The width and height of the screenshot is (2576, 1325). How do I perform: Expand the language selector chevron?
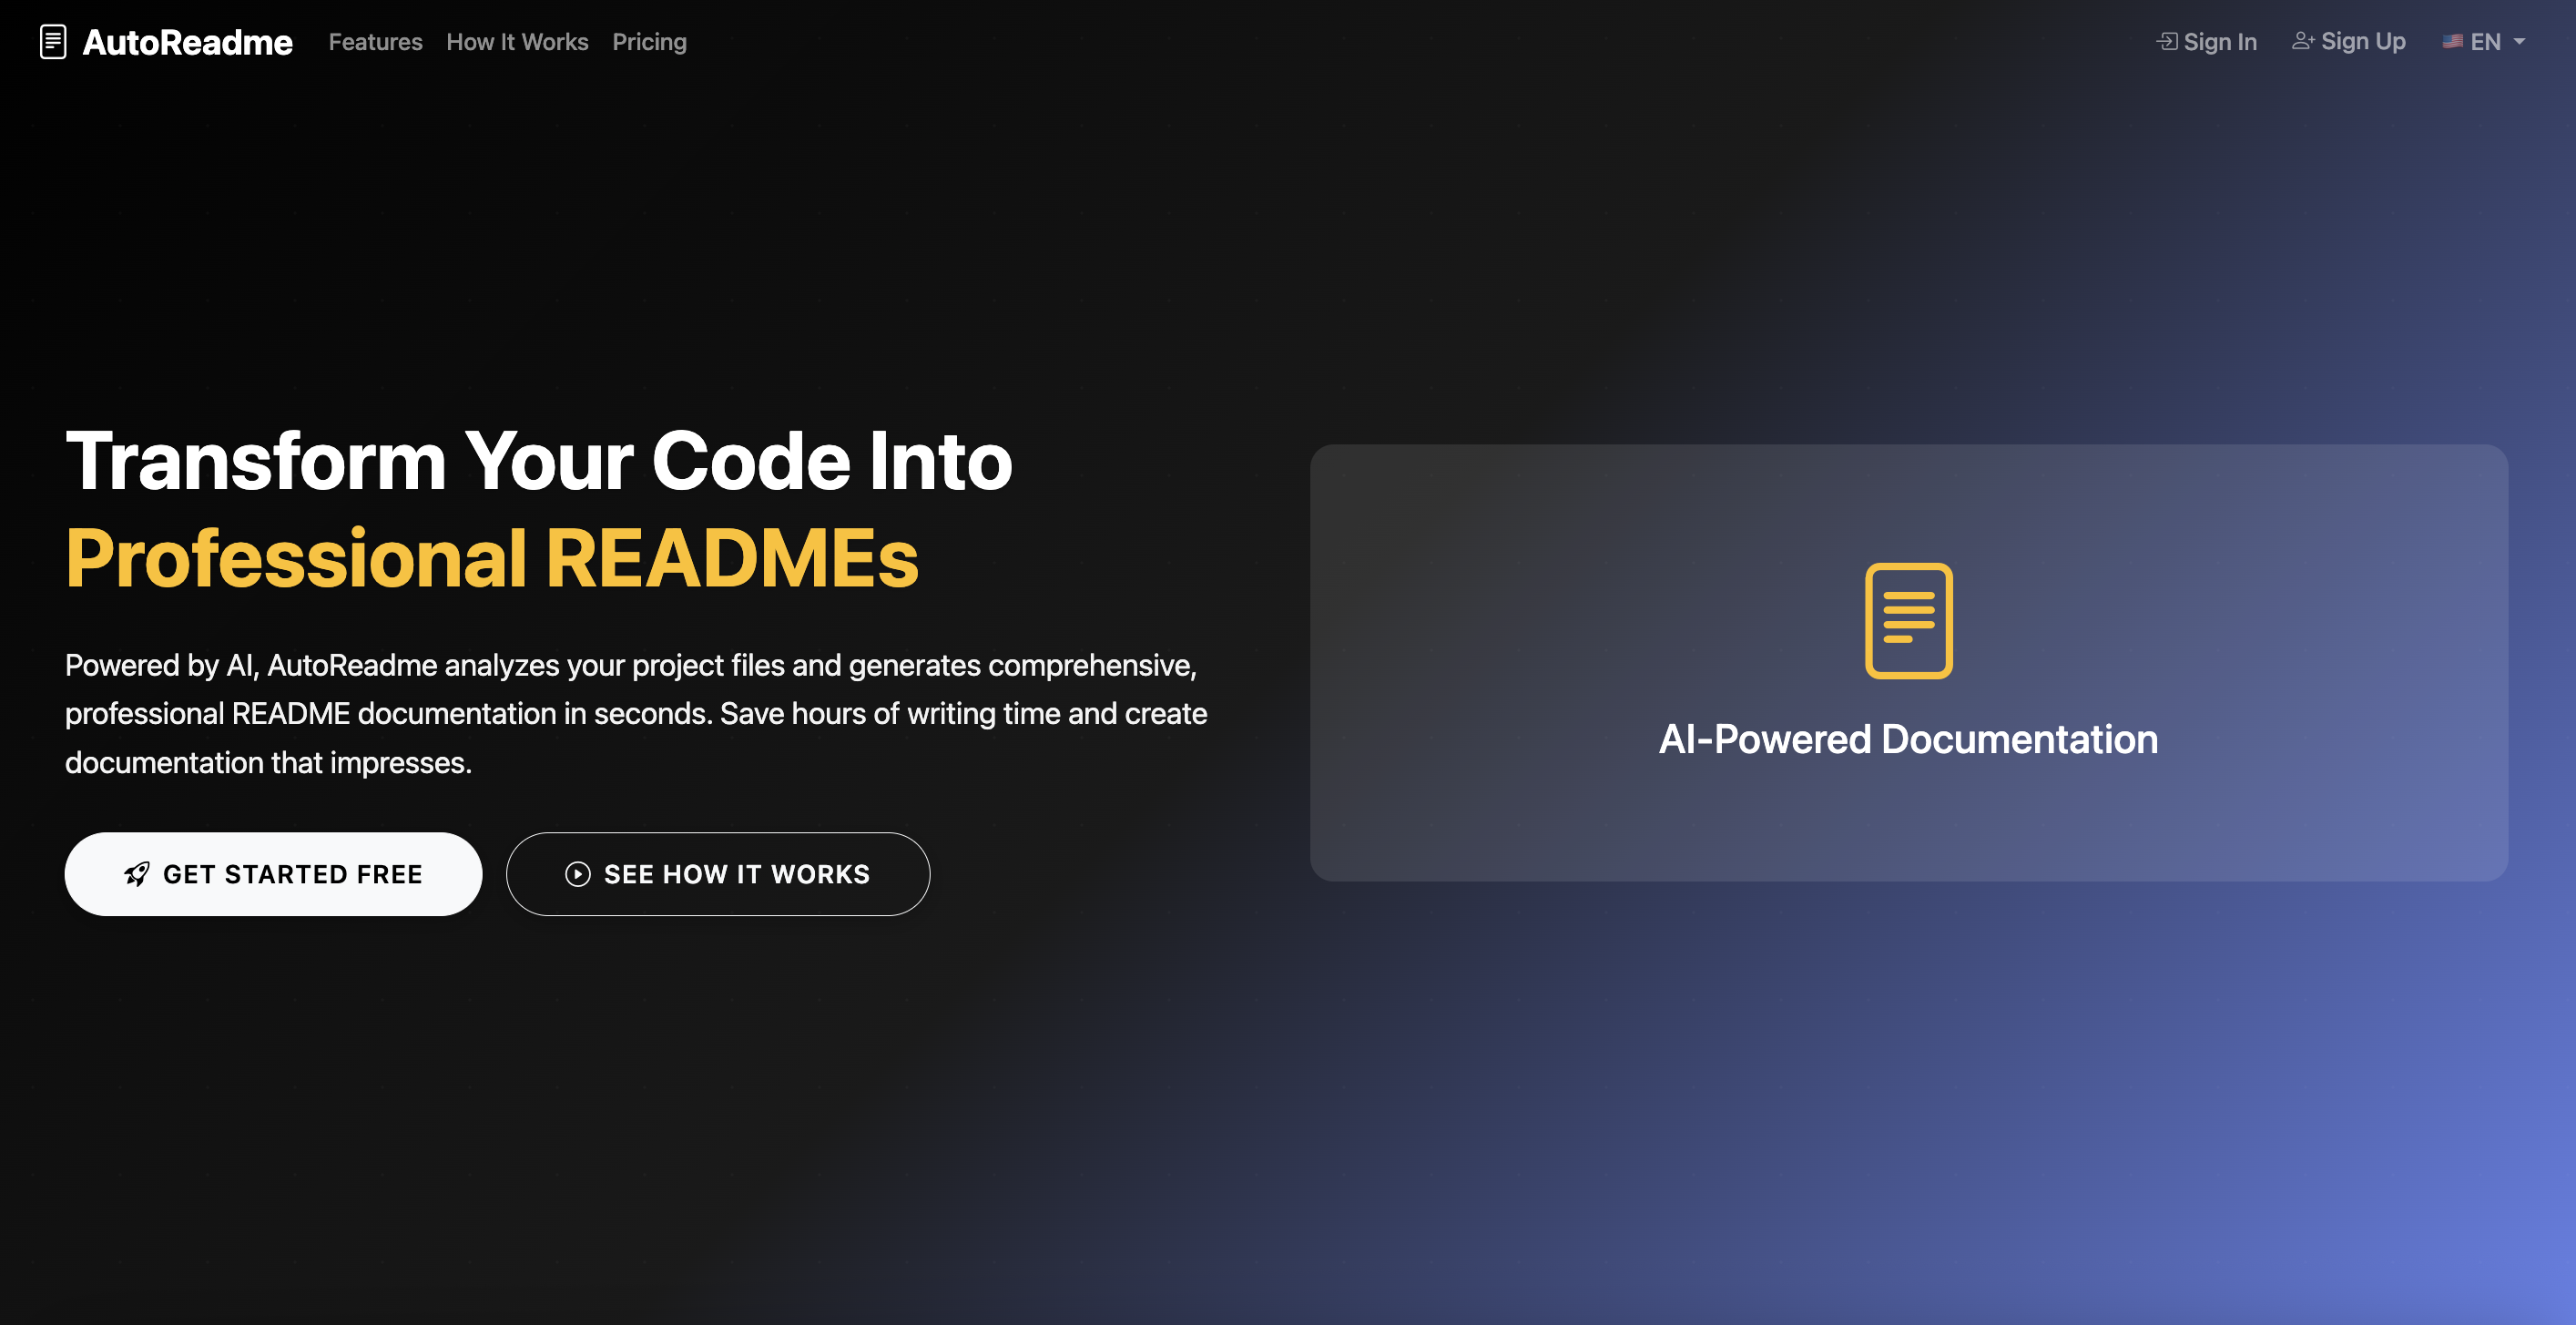[2518, 43]
